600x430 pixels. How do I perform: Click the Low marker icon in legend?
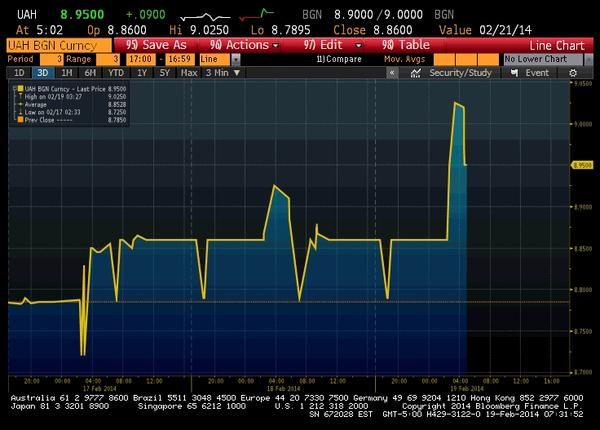[x=21, y=112]
